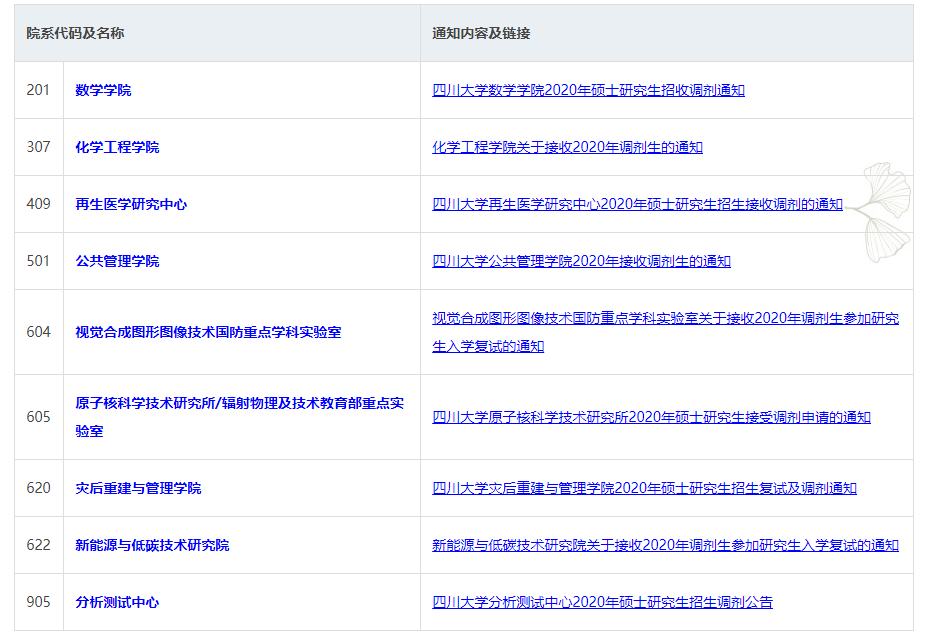The width and height of the screenshot is (925, 640).
Task: Click the 新能源与低碳技术研究院 department name
Action: [x=152, y=545]
